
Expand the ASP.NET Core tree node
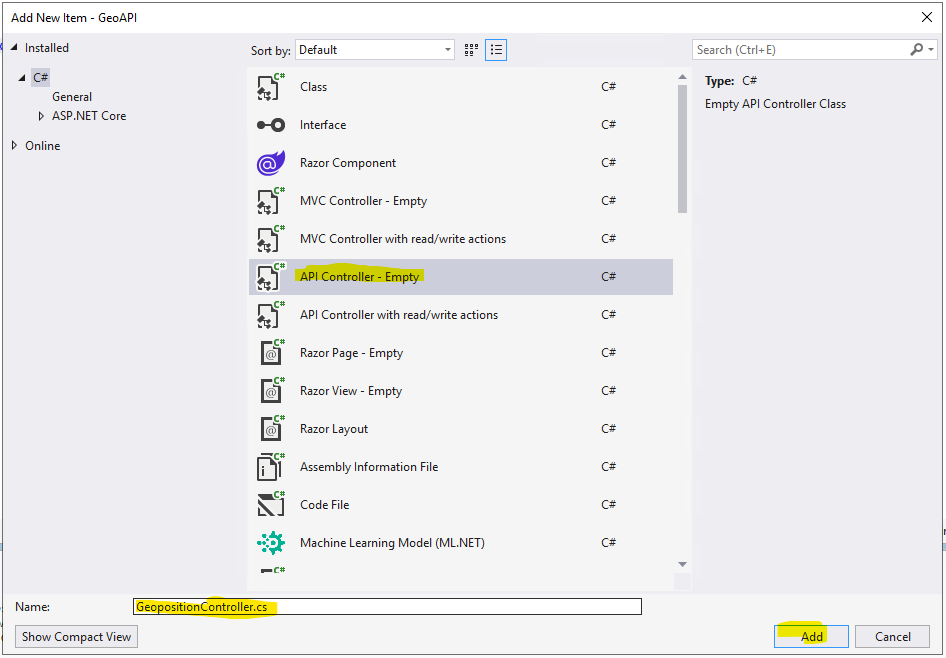pos(41,116)
